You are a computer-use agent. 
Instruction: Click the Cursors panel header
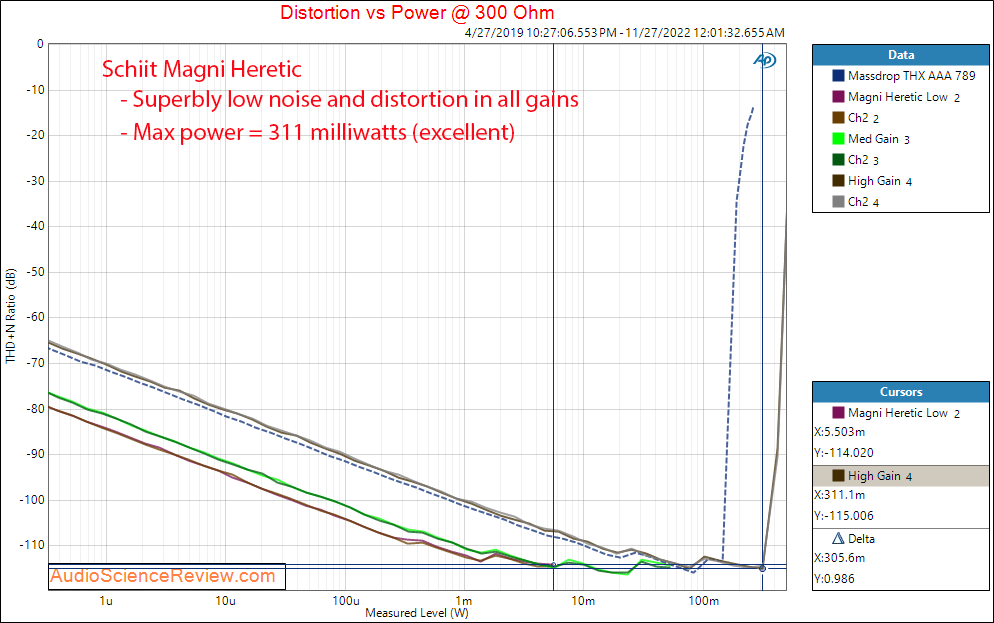point(901,392)
